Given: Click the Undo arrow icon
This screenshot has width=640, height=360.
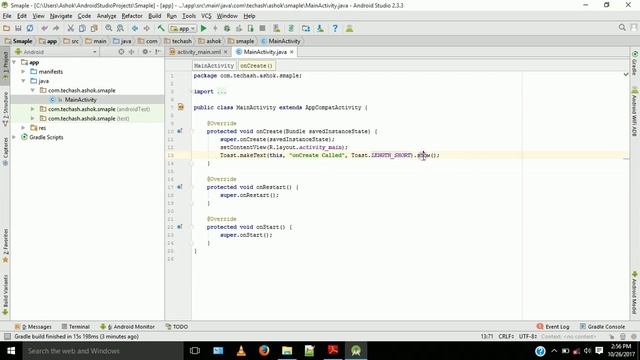Looking at the screenshot, I should click(x=44, y=28).
